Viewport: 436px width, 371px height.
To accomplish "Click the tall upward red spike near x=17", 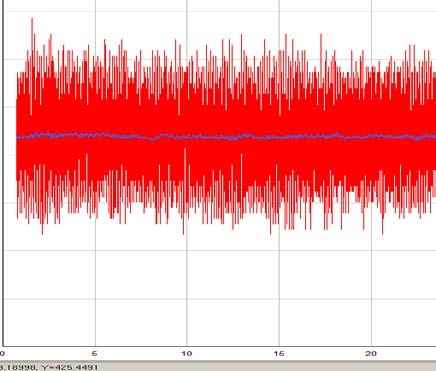I will point(321,35).
